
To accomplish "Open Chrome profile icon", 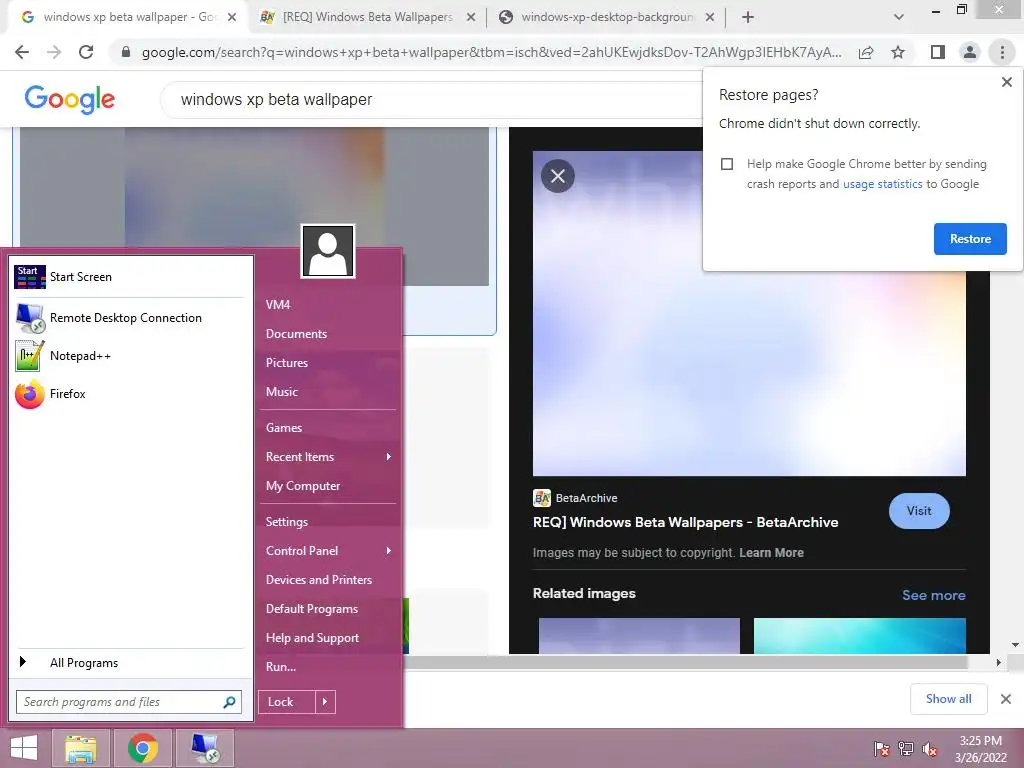I will click(970, 52).
